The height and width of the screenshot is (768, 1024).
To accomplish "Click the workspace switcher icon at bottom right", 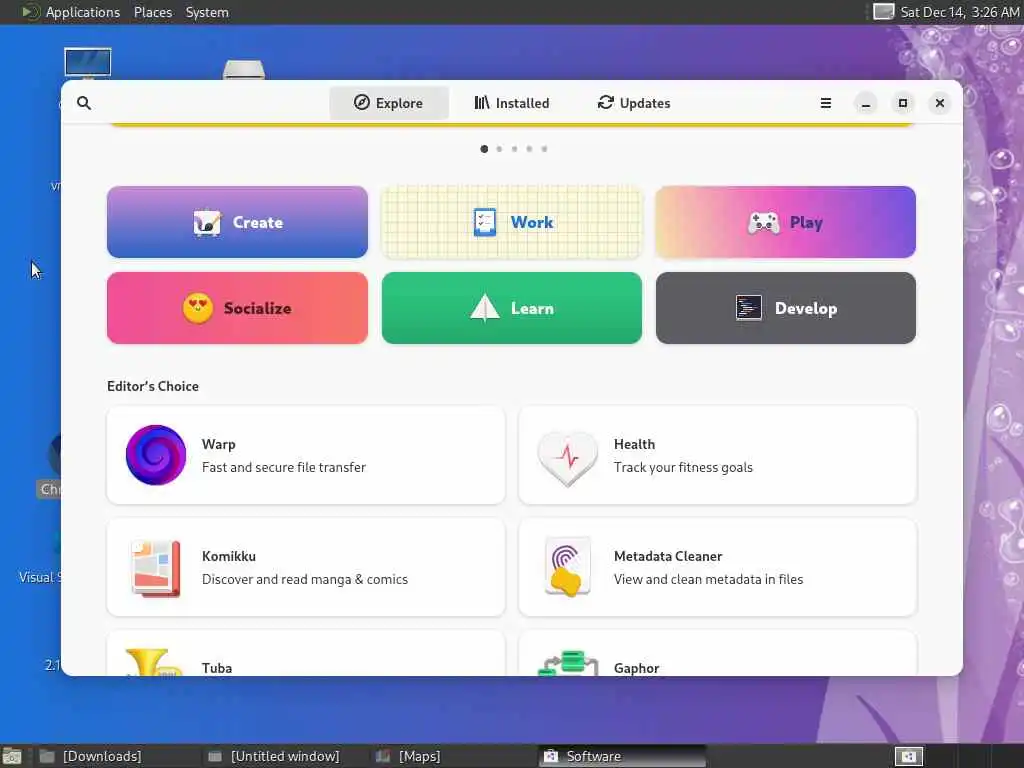I will 908,756.
